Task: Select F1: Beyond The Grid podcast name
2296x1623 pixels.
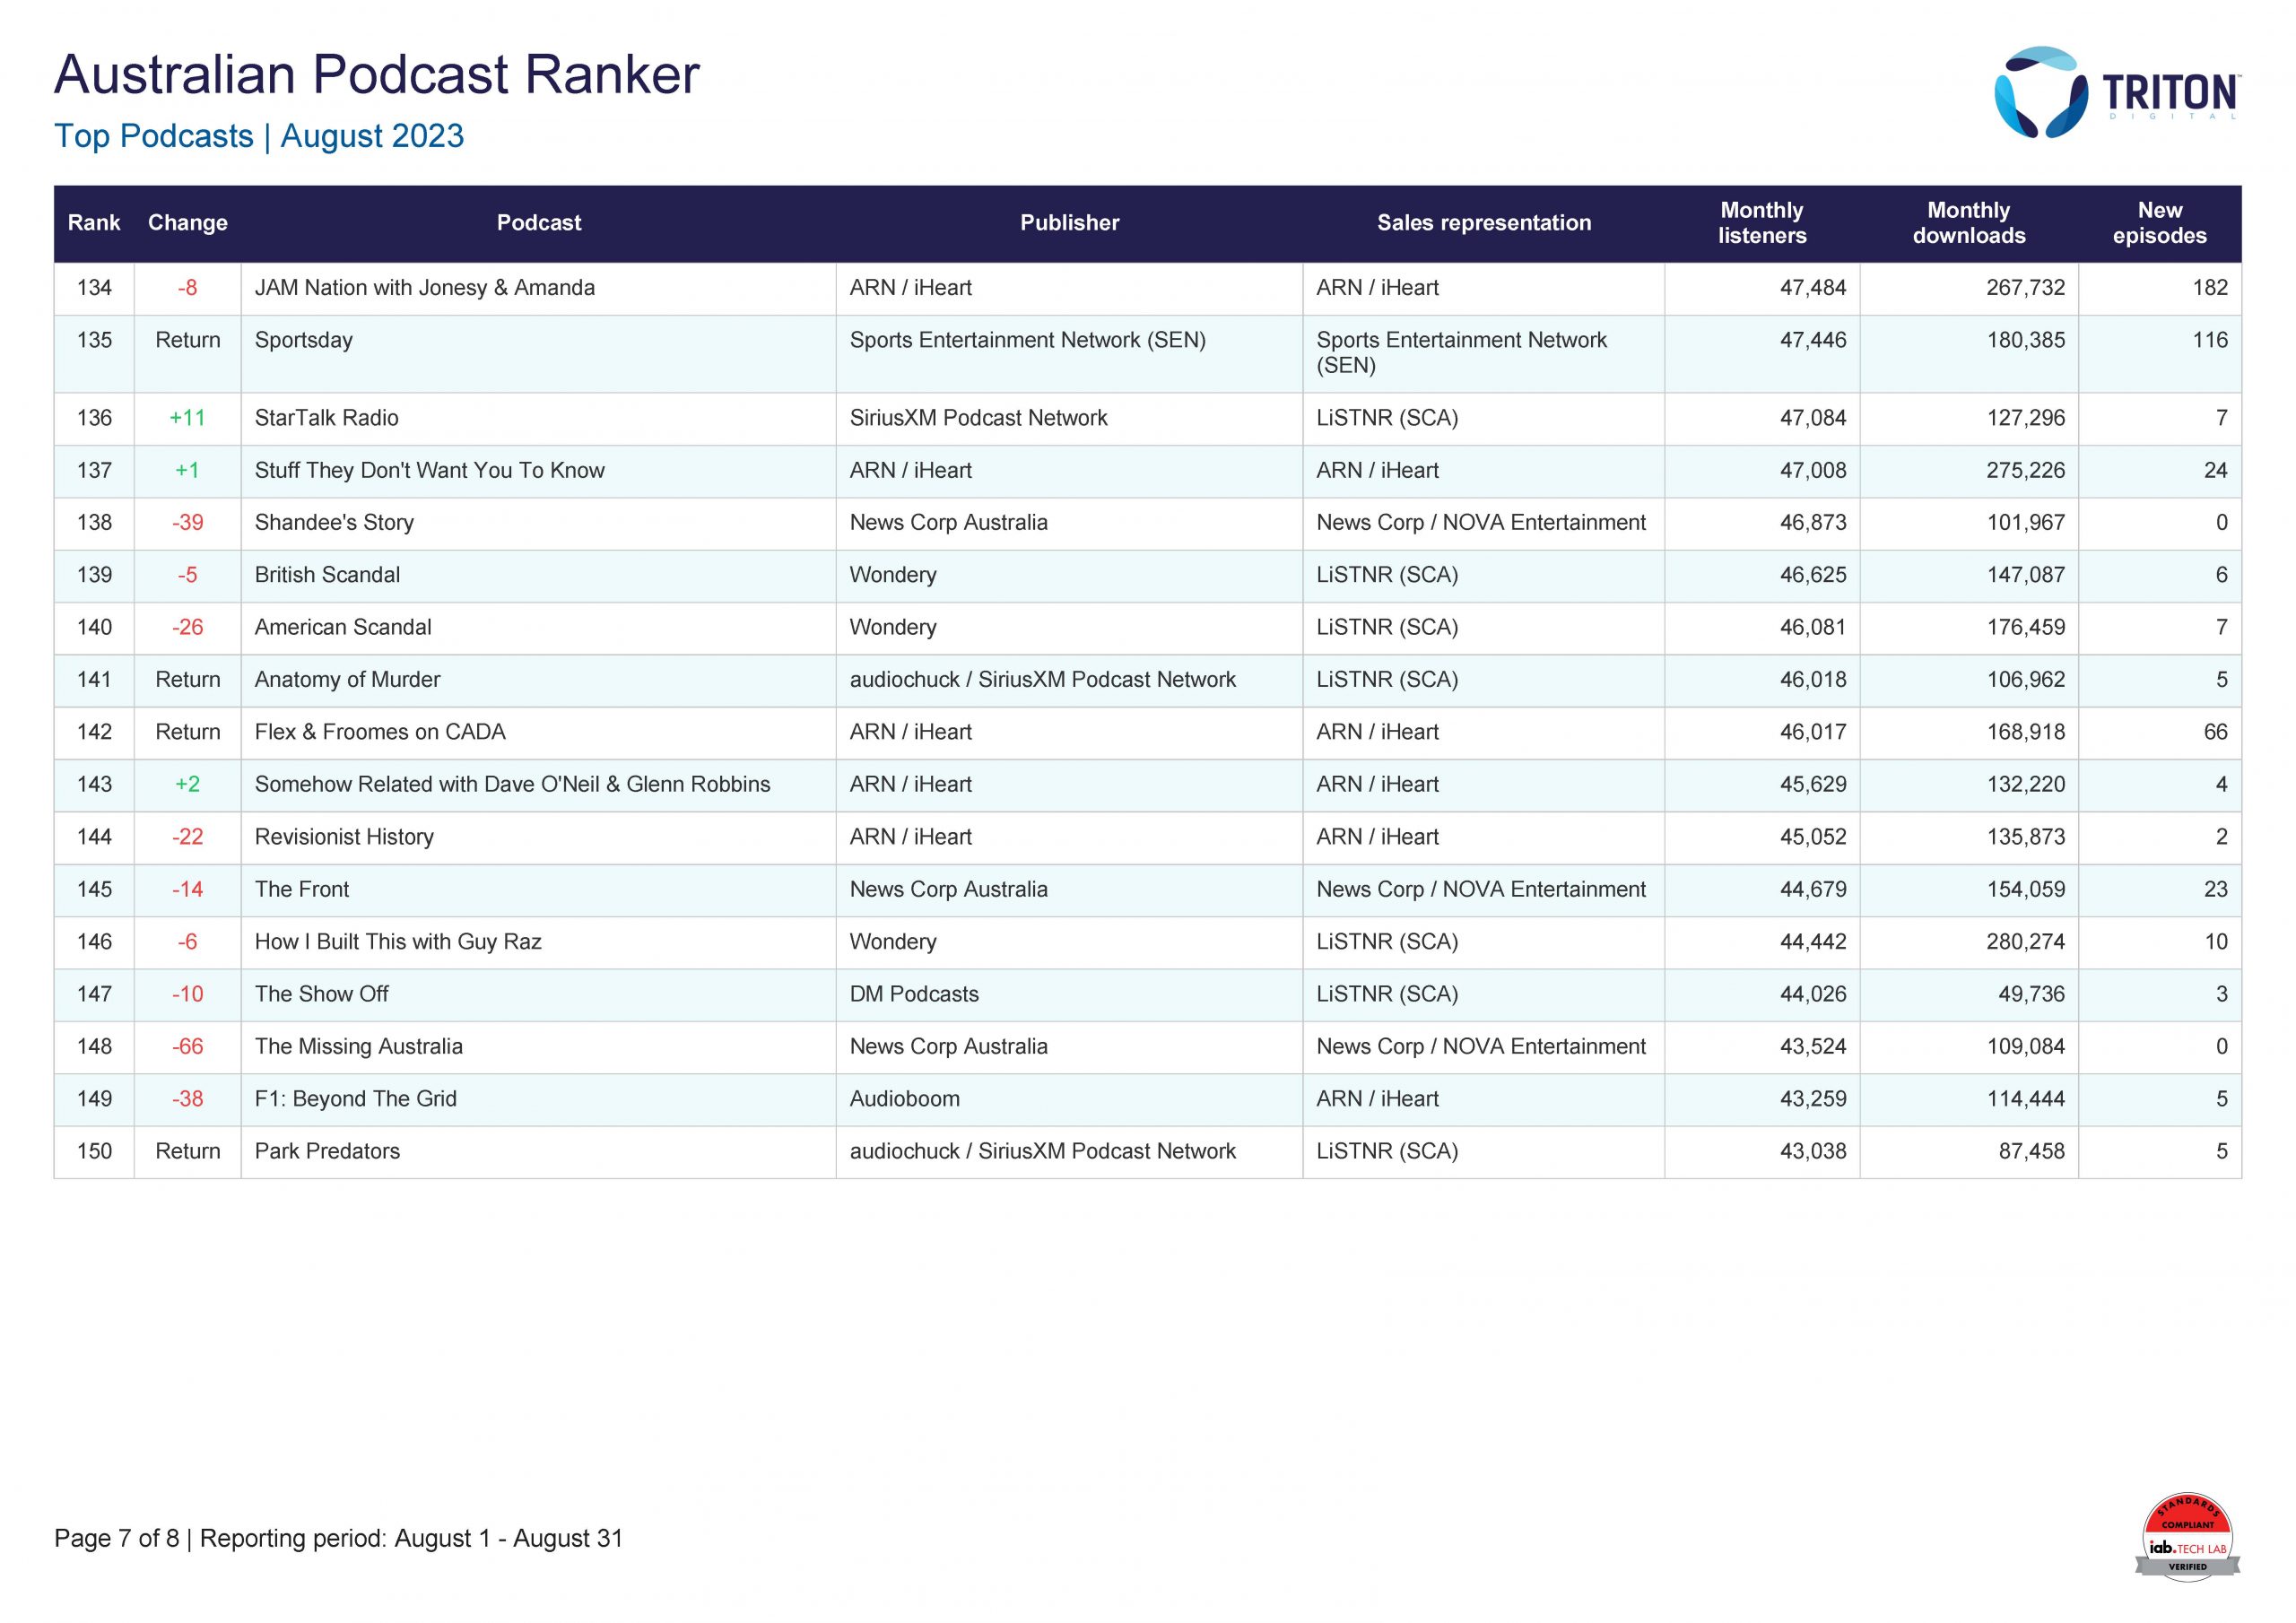Action: tap(356, 1098)
